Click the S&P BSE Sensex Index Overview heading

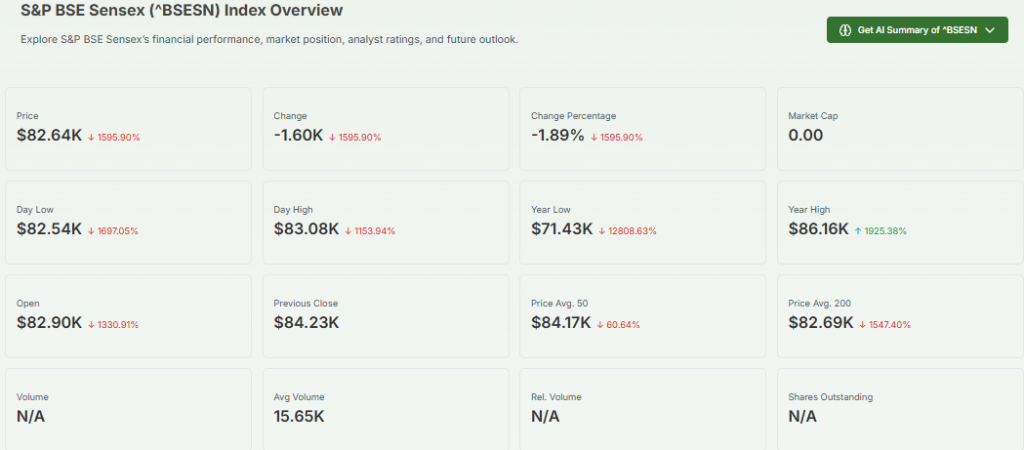coord(181,11)
